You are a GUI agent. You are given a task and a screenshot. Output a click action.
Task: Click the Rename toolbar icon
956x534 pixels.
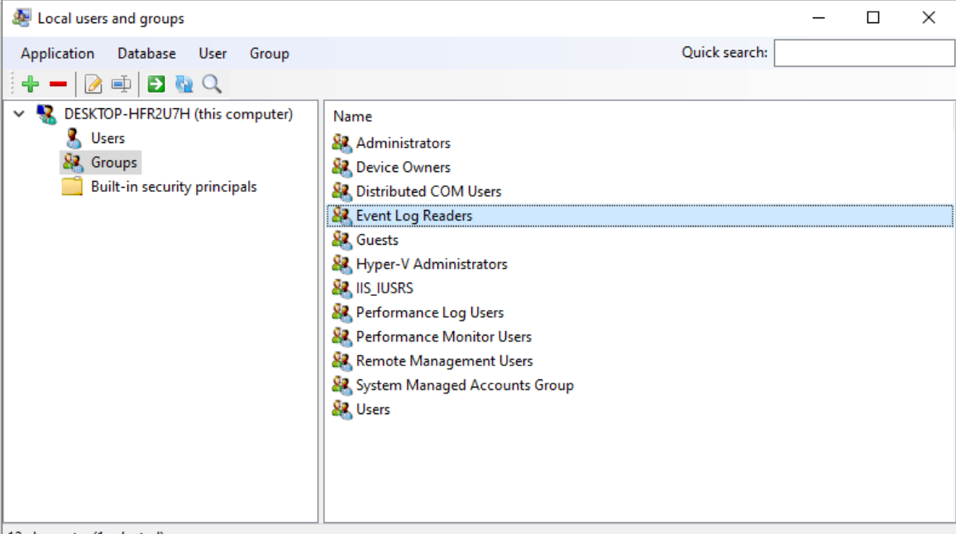pyautogui.click(x=121, y=84)
